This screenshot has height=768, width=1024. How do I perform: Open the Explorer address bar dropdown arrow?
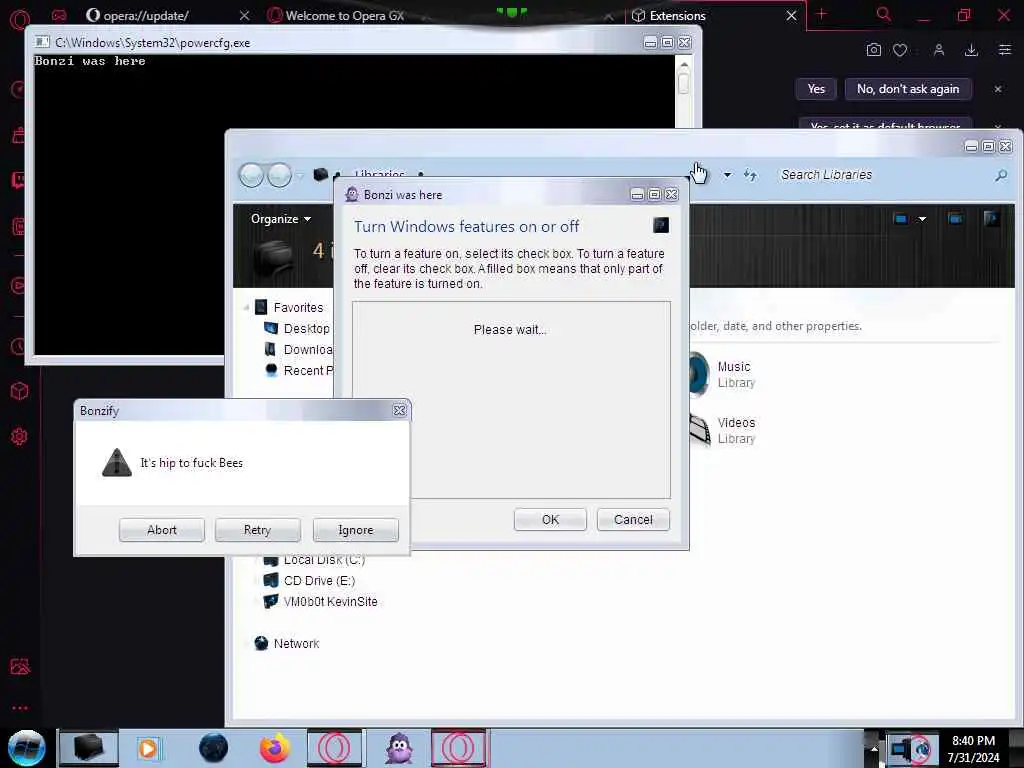tap(728, 175)
